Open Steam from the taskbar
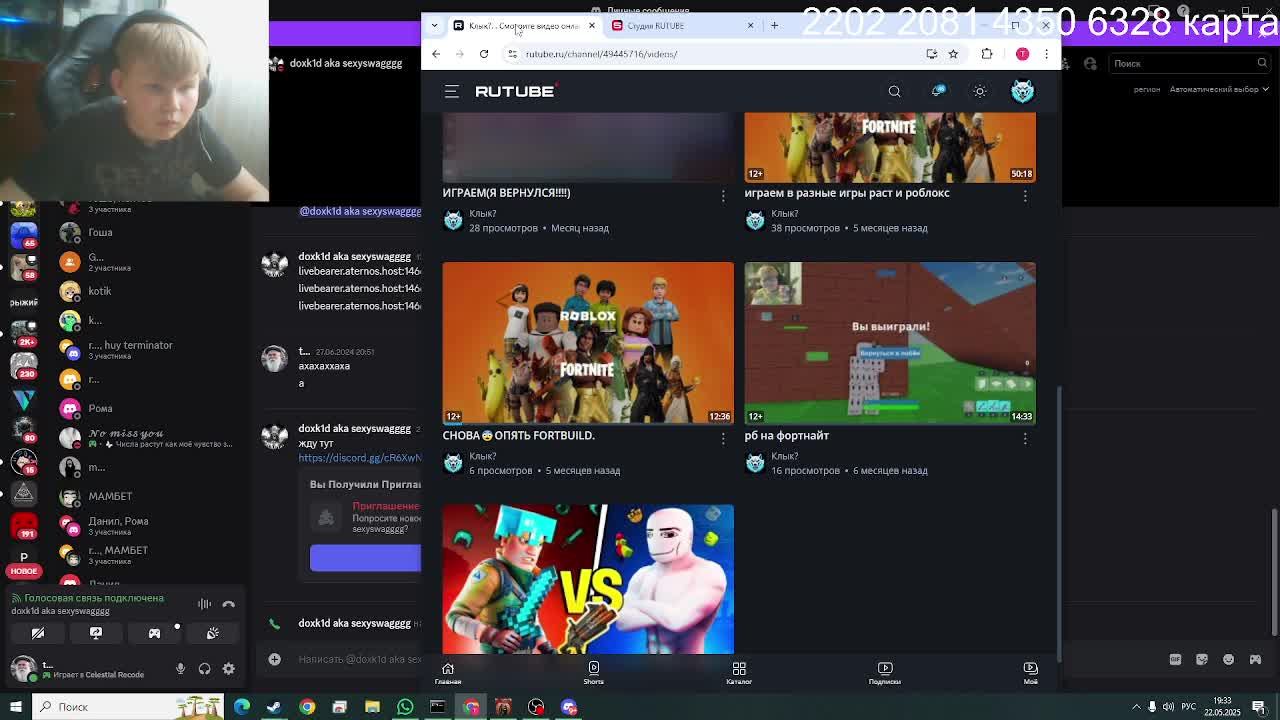The width and height of the screenshot is (1280, 720). 274,707
